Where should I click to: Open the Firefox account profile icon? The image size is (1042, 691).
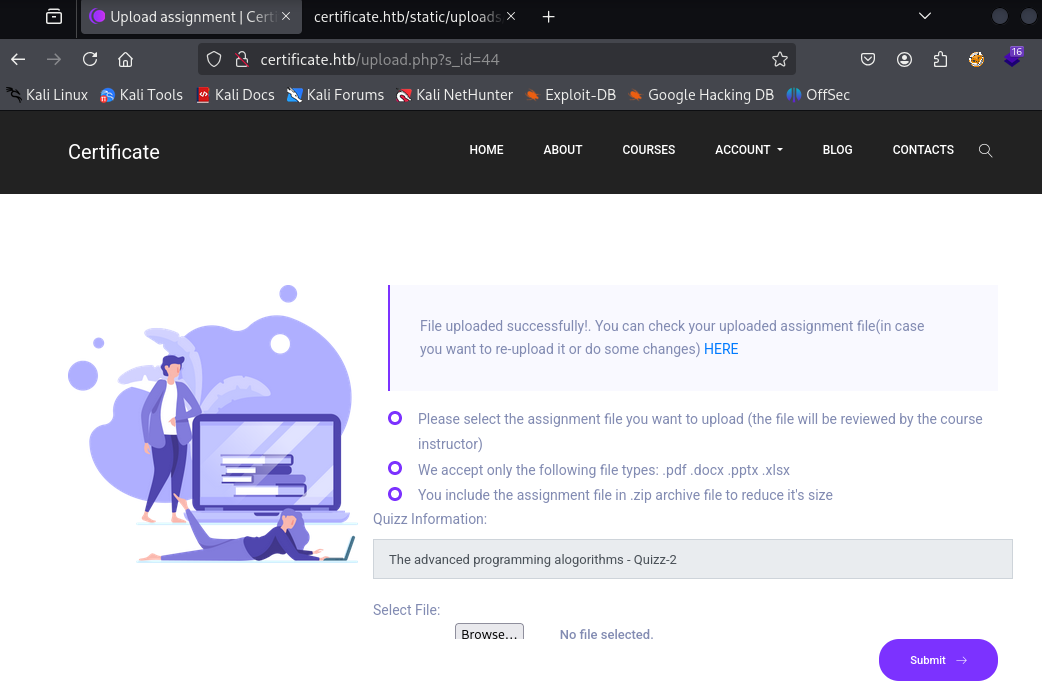pos(904,59)
